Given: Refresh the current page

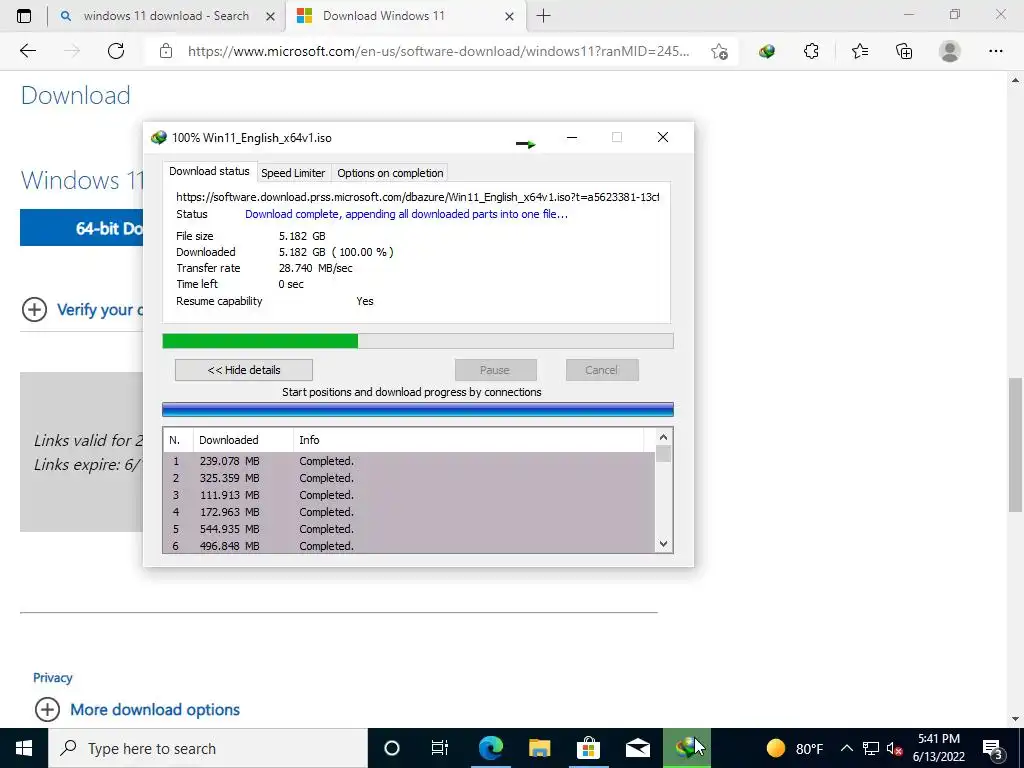Looking at the screenshot, I should (x=116, y=51).
